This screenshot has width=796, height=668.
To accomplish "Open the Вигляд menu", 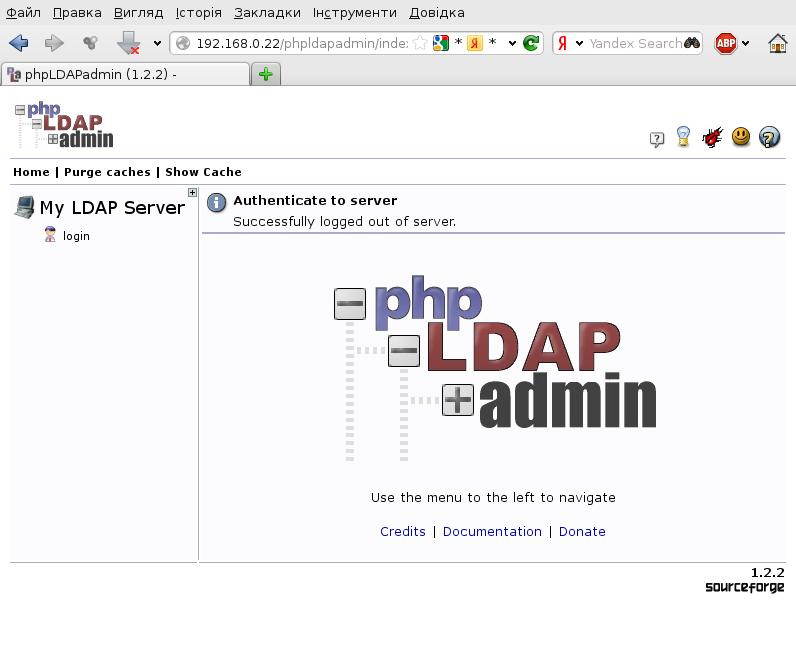I will tap(138, 13).
